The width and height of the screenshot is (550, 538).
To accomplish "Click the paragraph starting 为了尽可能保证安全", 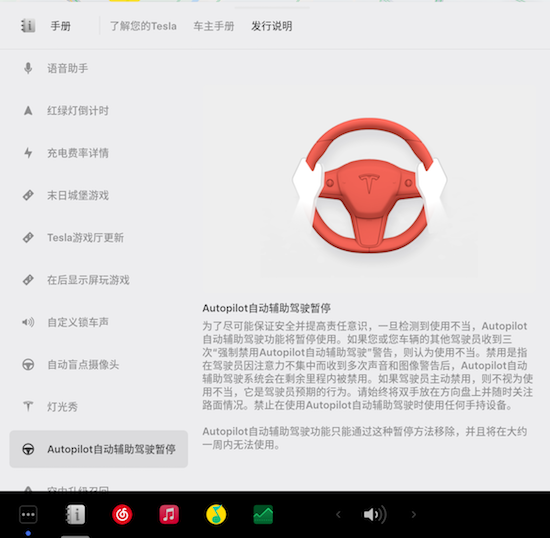I will (368, 366).
